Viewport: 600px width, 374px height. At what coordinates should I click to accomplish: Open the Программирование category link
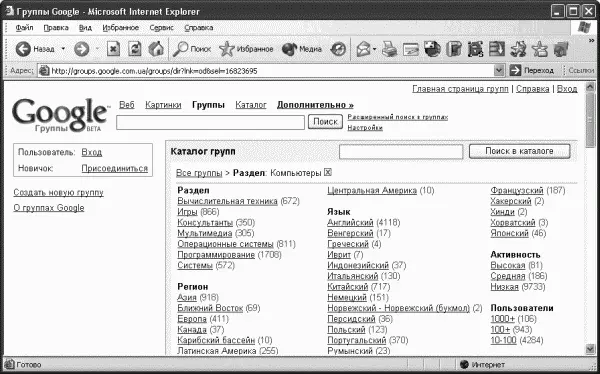(x=216, y=255)
